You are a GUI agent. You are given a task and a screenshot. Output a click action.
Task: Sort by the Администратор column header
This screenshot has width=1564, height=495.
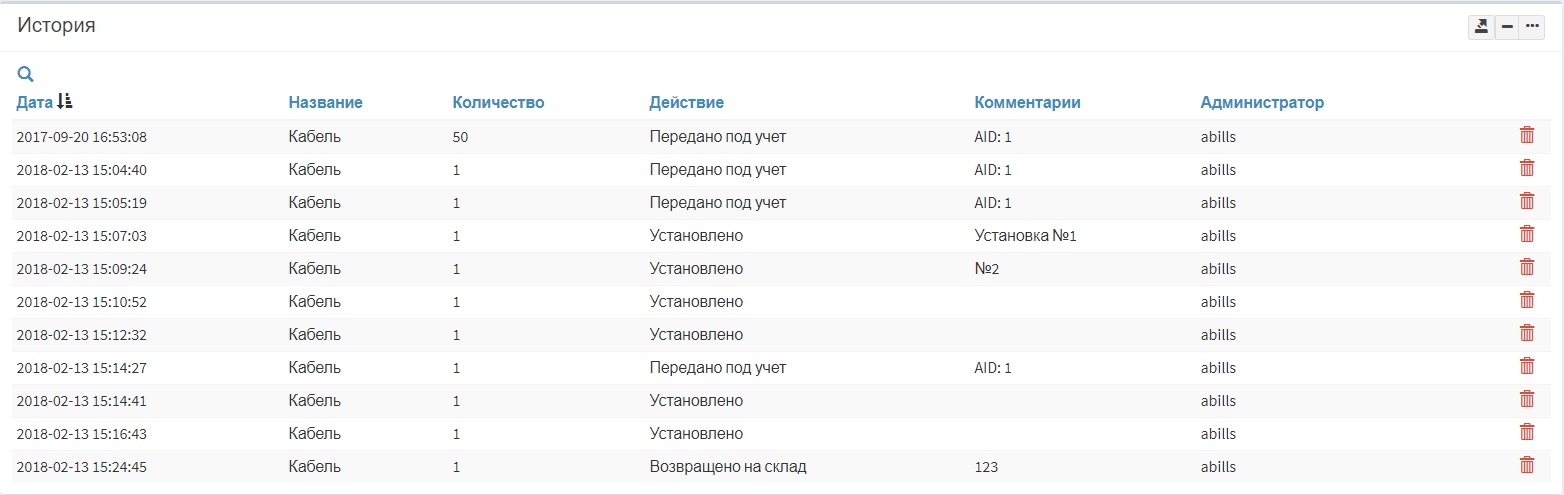[1262, 102]
